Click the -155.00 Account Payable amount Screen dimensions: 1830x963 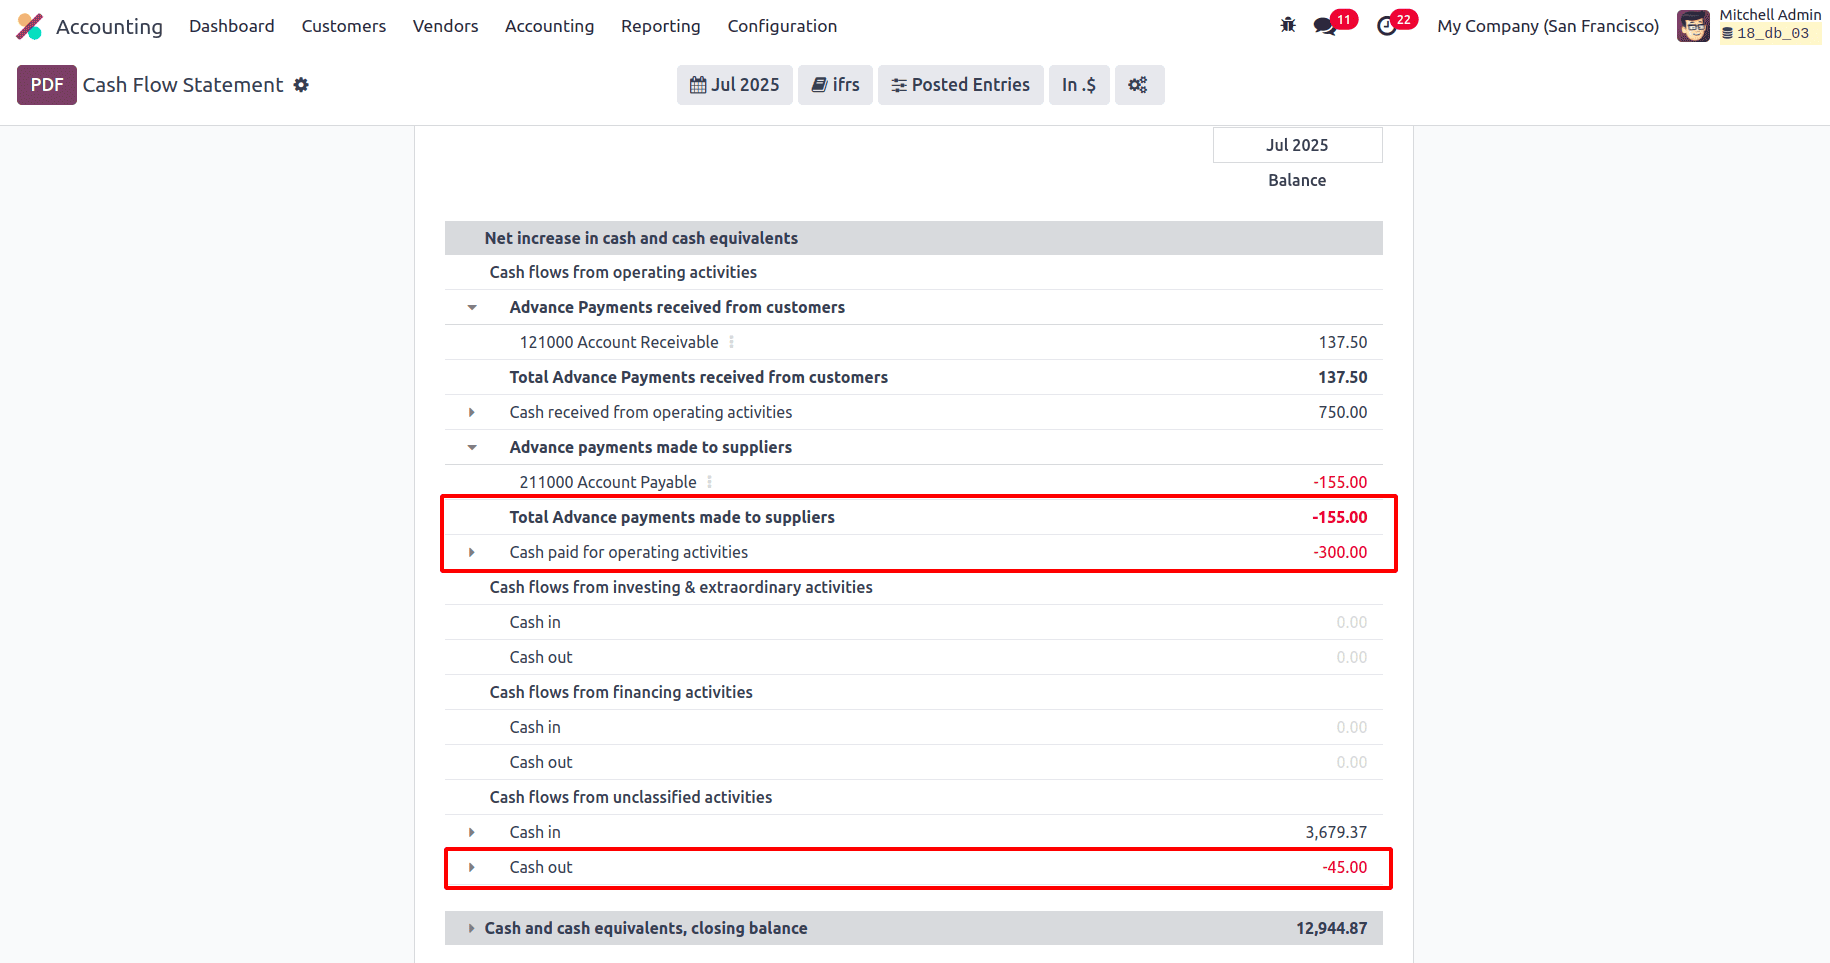click(1340, 482)
